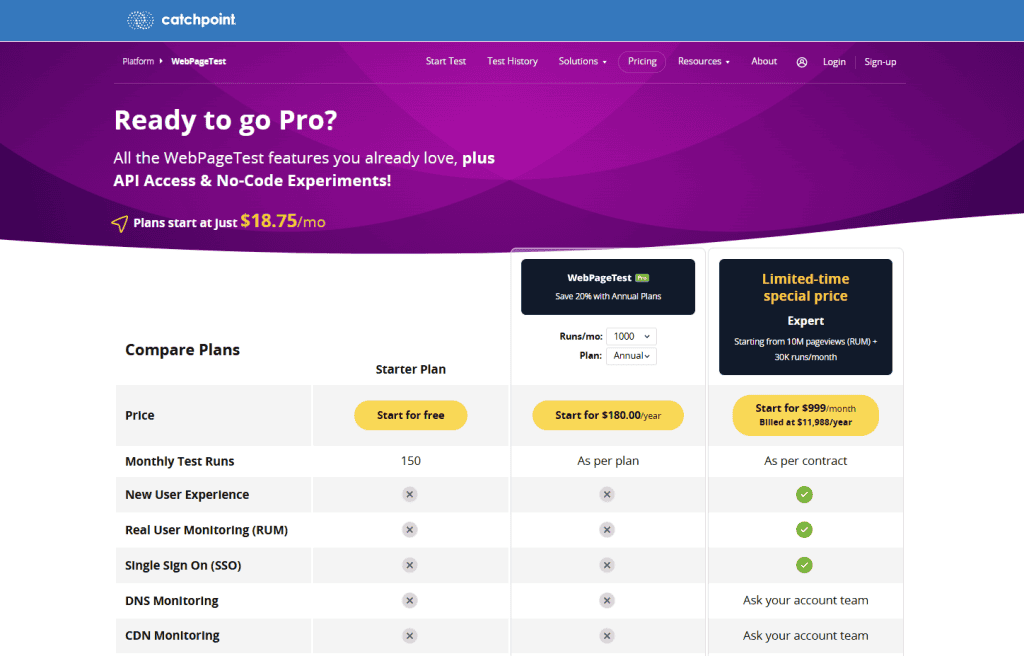This screenshot has height=656, width=1024.
Task: Expand the Solutions menu
Action: click(583, 61)
